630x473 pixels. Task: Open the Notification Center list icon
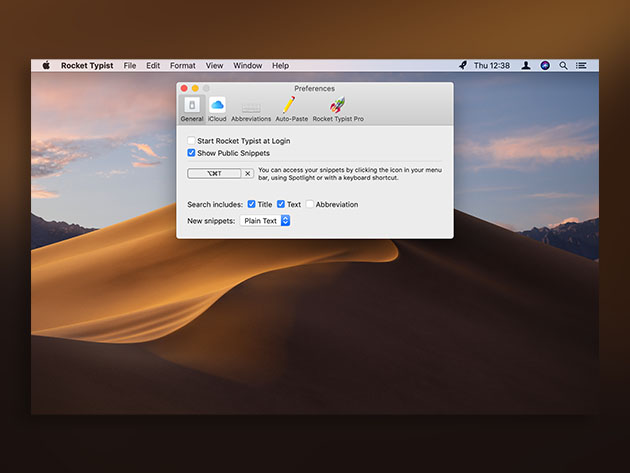pos(581,66)
